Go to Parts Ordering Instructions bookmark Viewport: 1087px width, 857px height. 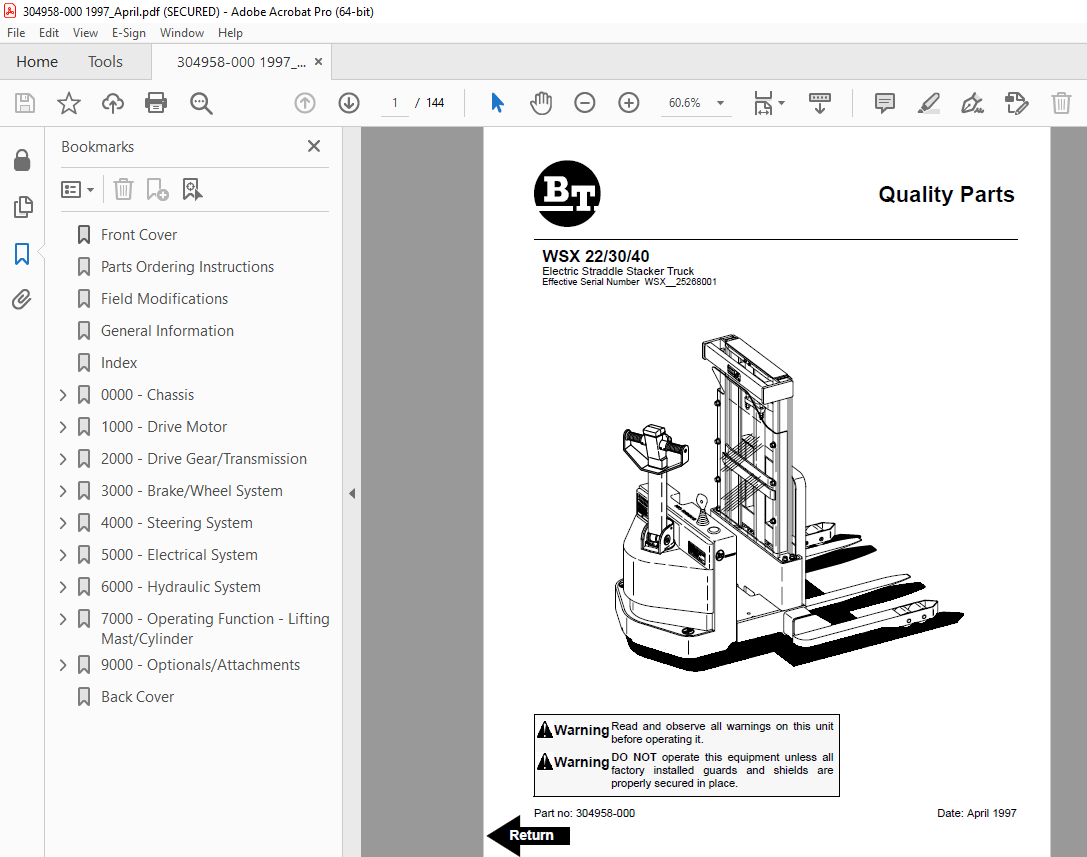[x=187, y=267]
